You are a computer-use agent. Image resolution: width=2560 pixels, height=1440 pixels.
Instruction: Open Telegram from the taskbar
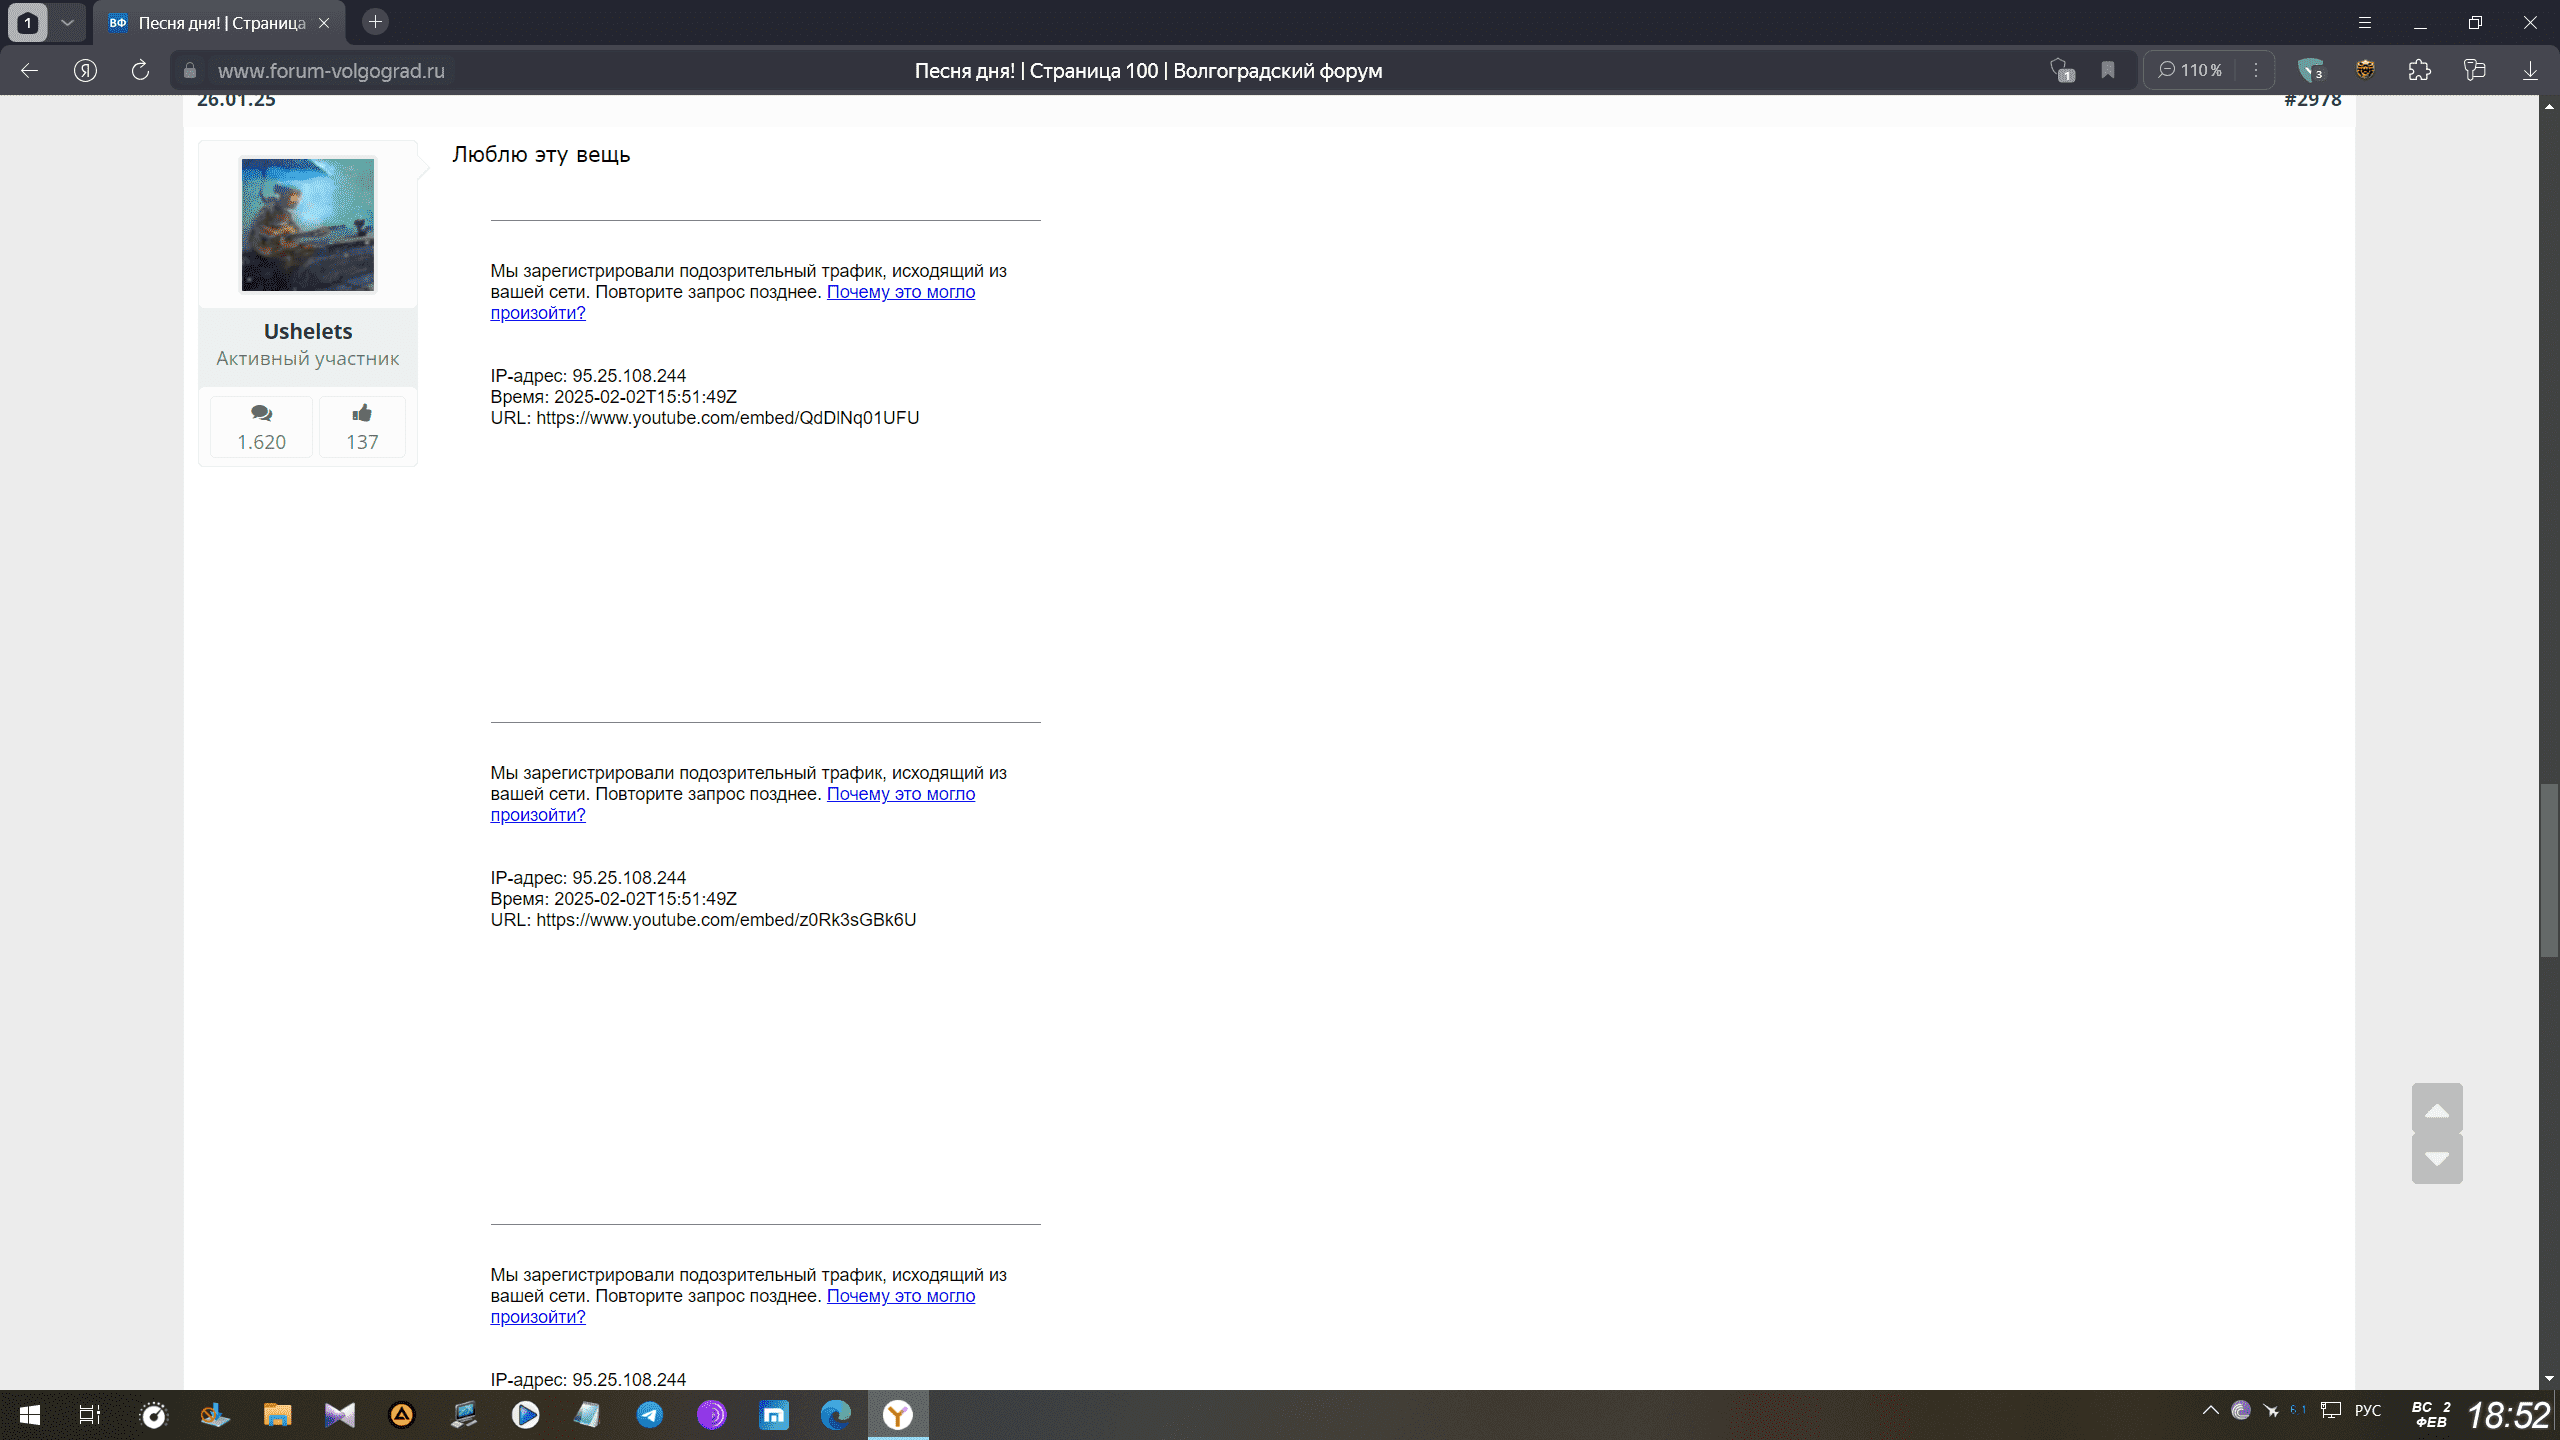click(x=650, y=1414)
